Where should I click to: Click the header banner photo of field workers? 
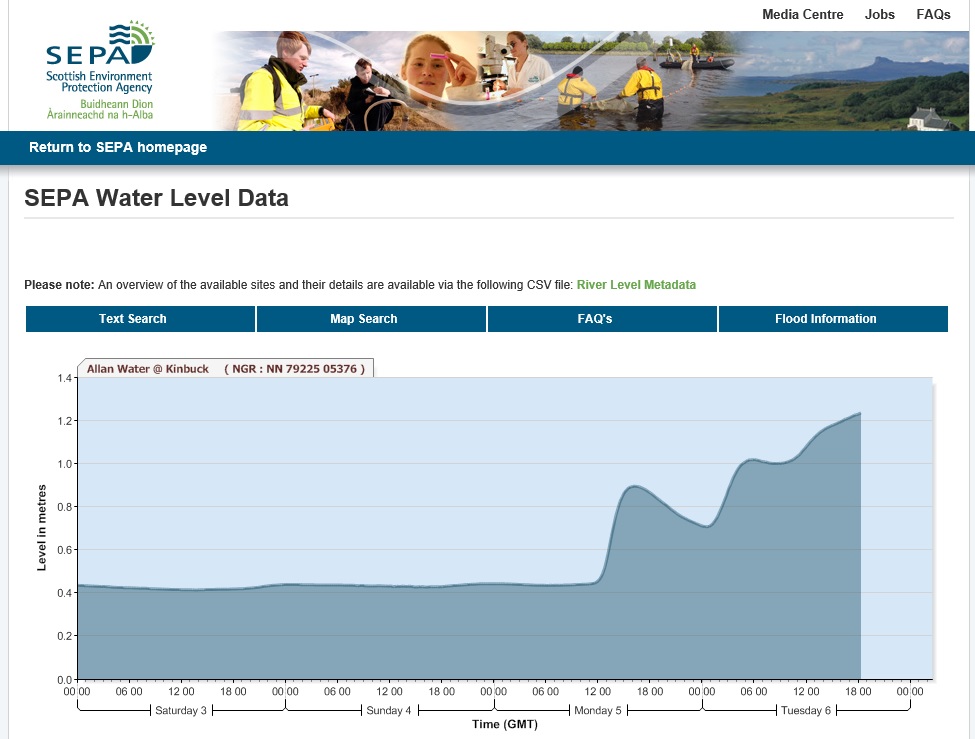pos(590,80)
